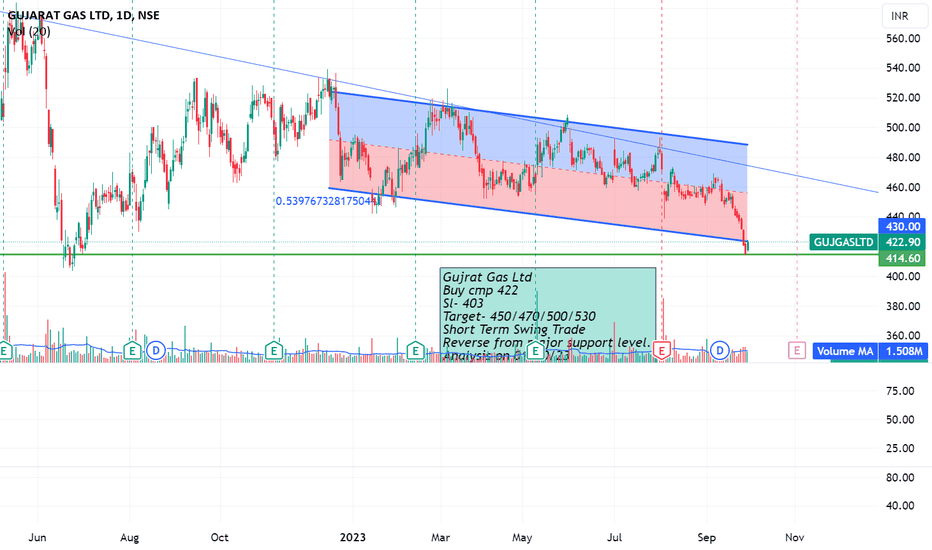Screen dimensions: 932x550
Task: Click the 1.508M volume value label
Action: 904,351
